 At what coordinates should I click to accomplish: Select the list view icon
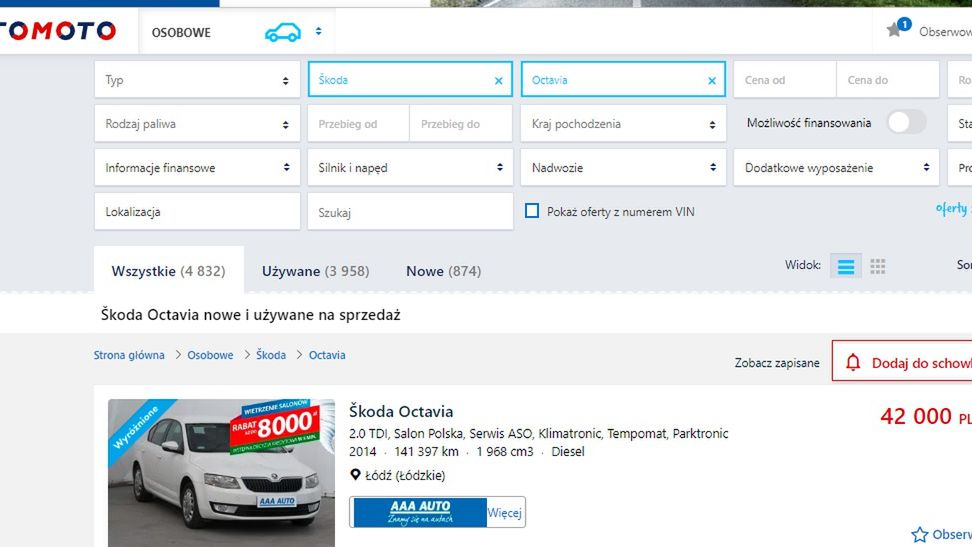click(x=846, y=267)
